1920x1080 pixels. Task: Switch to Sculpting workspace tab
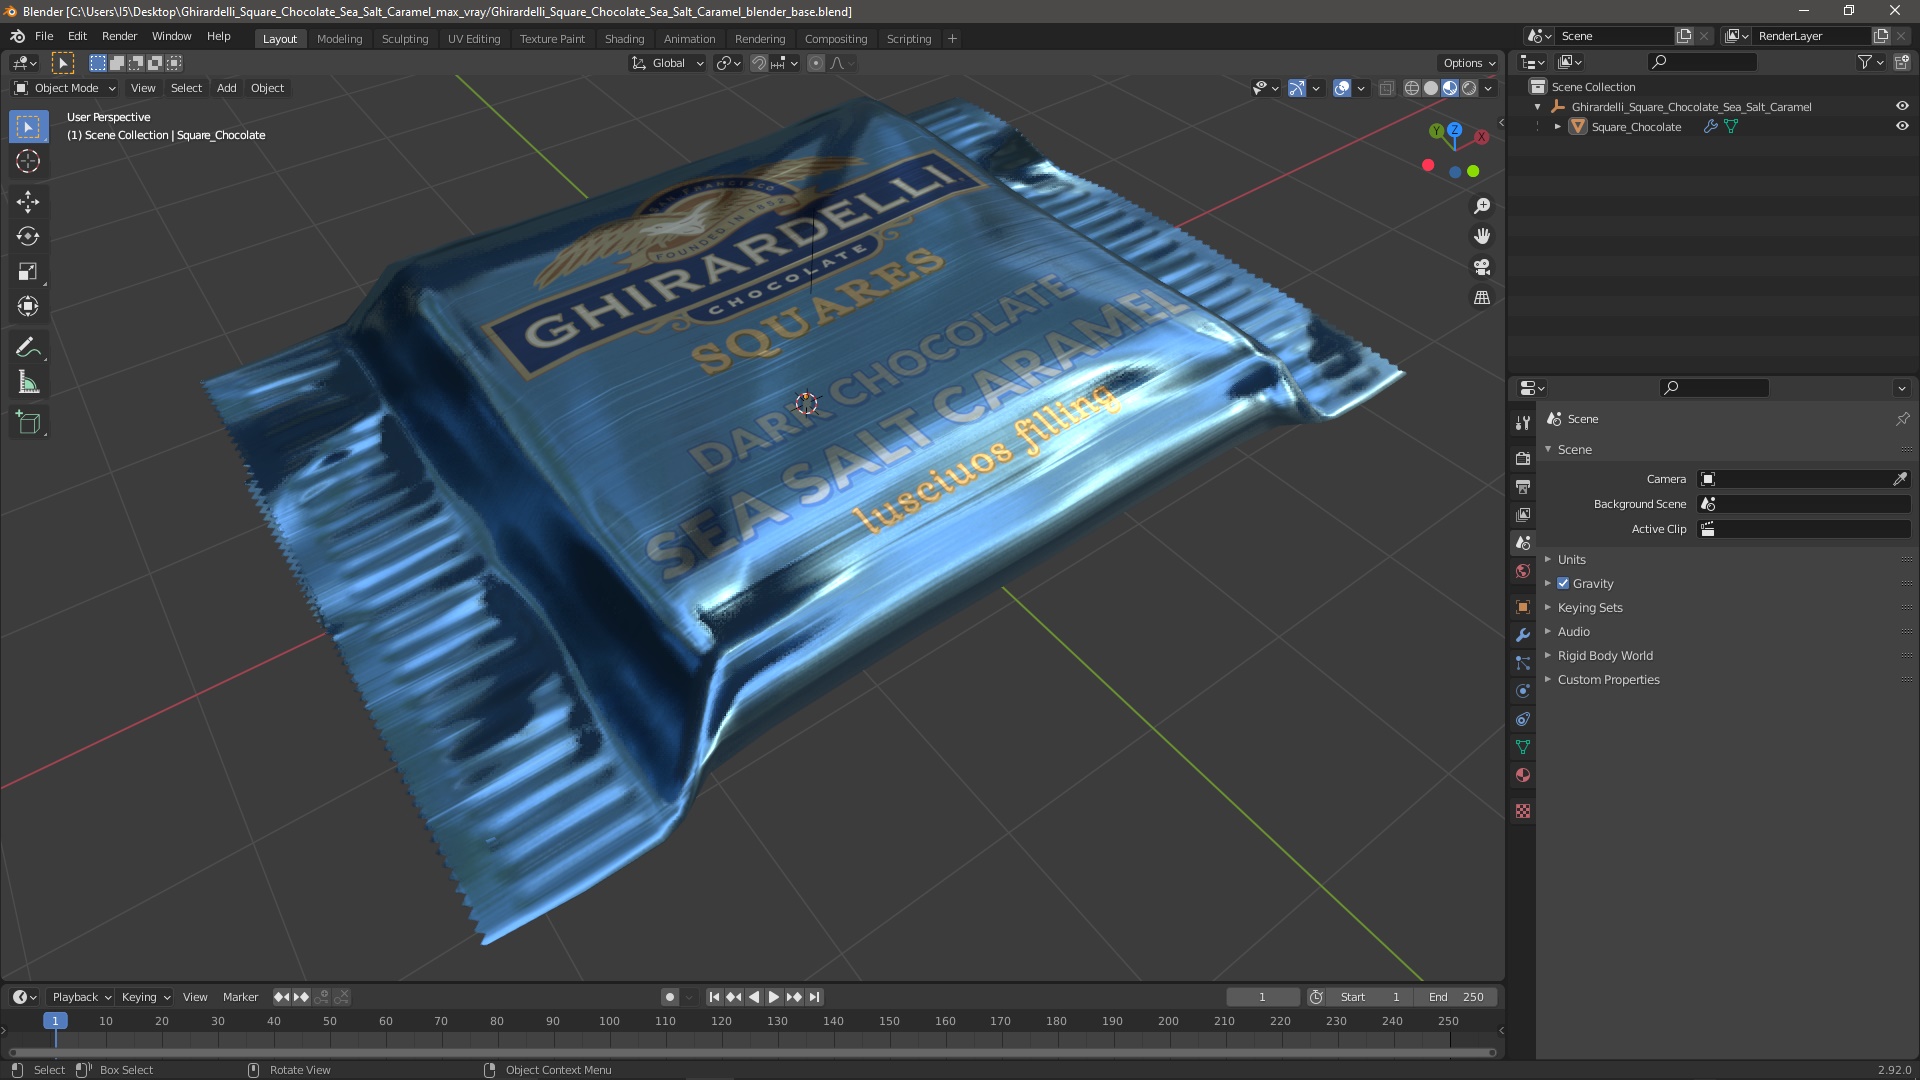coord(405,39)
